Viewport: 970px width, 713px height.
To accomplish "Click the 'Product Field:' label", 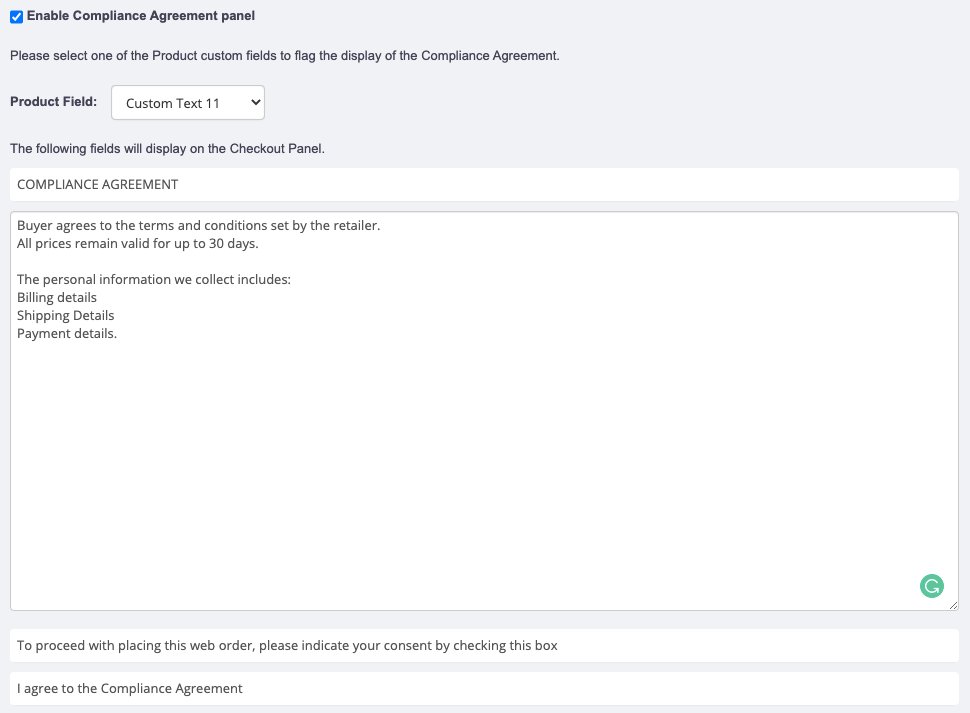I will pos(53,102).
